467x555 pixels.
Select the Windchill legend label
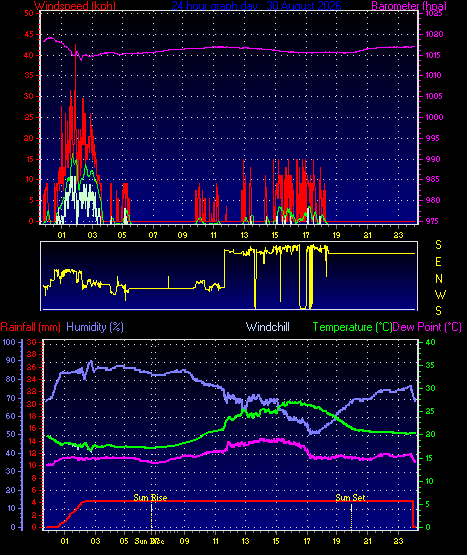click(x=268, y=327)
